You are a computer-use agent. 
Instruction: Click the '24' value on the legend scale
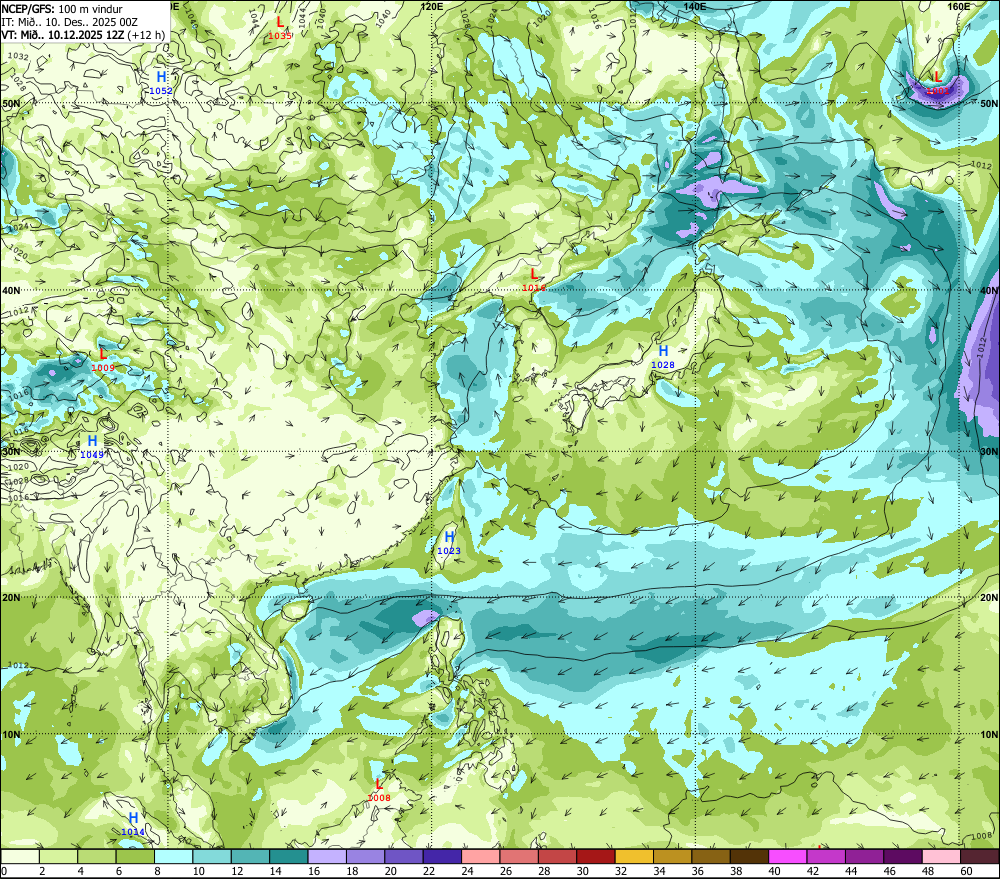(467, 871)
